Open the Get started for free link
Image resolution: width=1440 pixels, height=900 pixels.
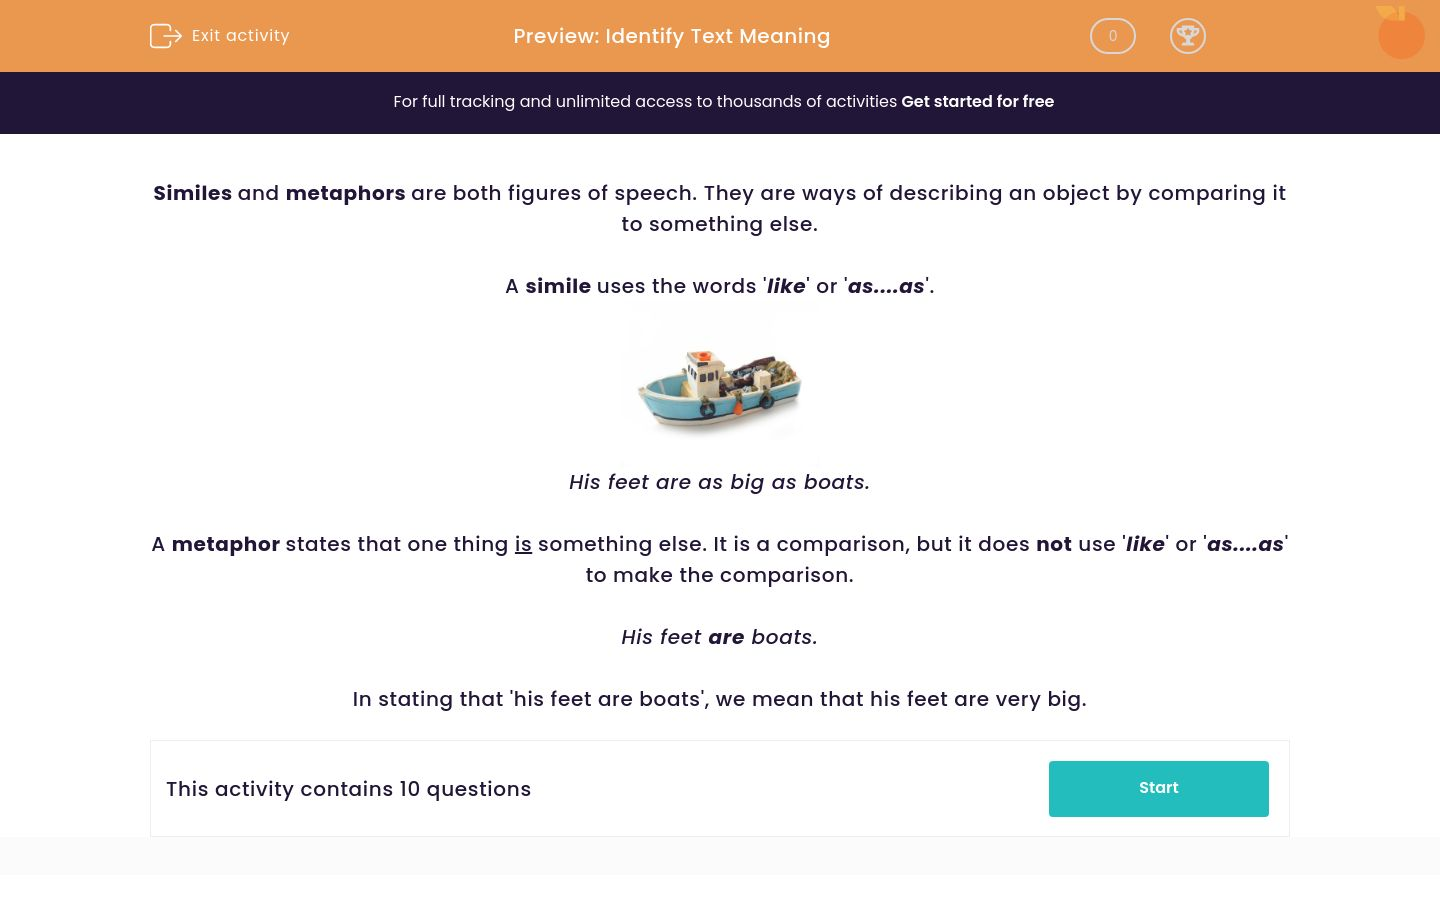coord(977,101)
